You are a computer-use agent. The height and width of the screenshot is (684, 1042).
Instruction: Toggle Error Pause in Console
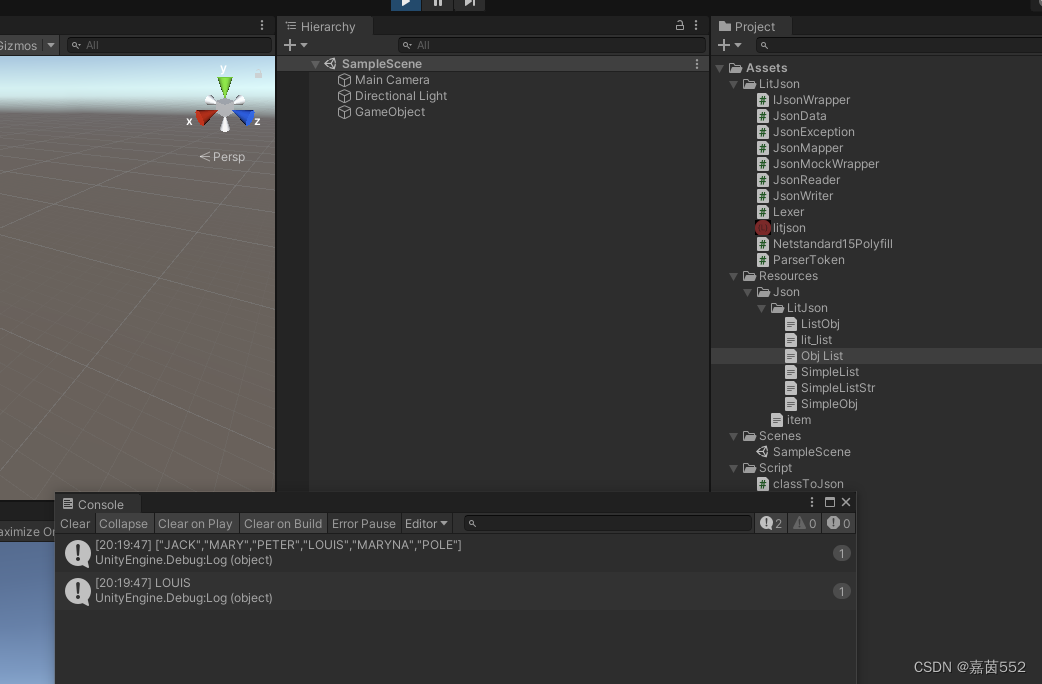pyautogui.click(x=364, y=524)
